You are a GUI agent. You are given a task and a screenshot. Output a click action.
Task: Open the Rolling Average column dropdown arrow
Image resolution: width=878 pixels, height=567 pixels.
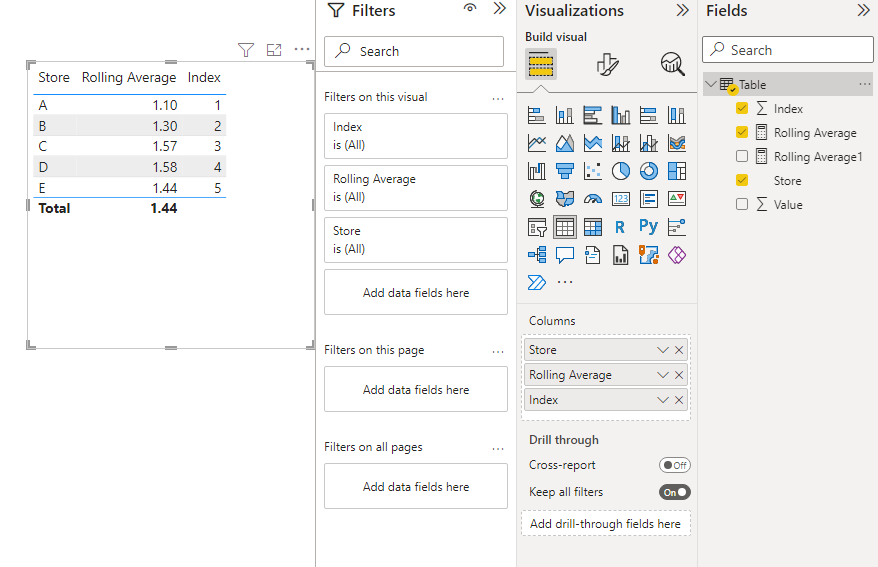(663, 375)
